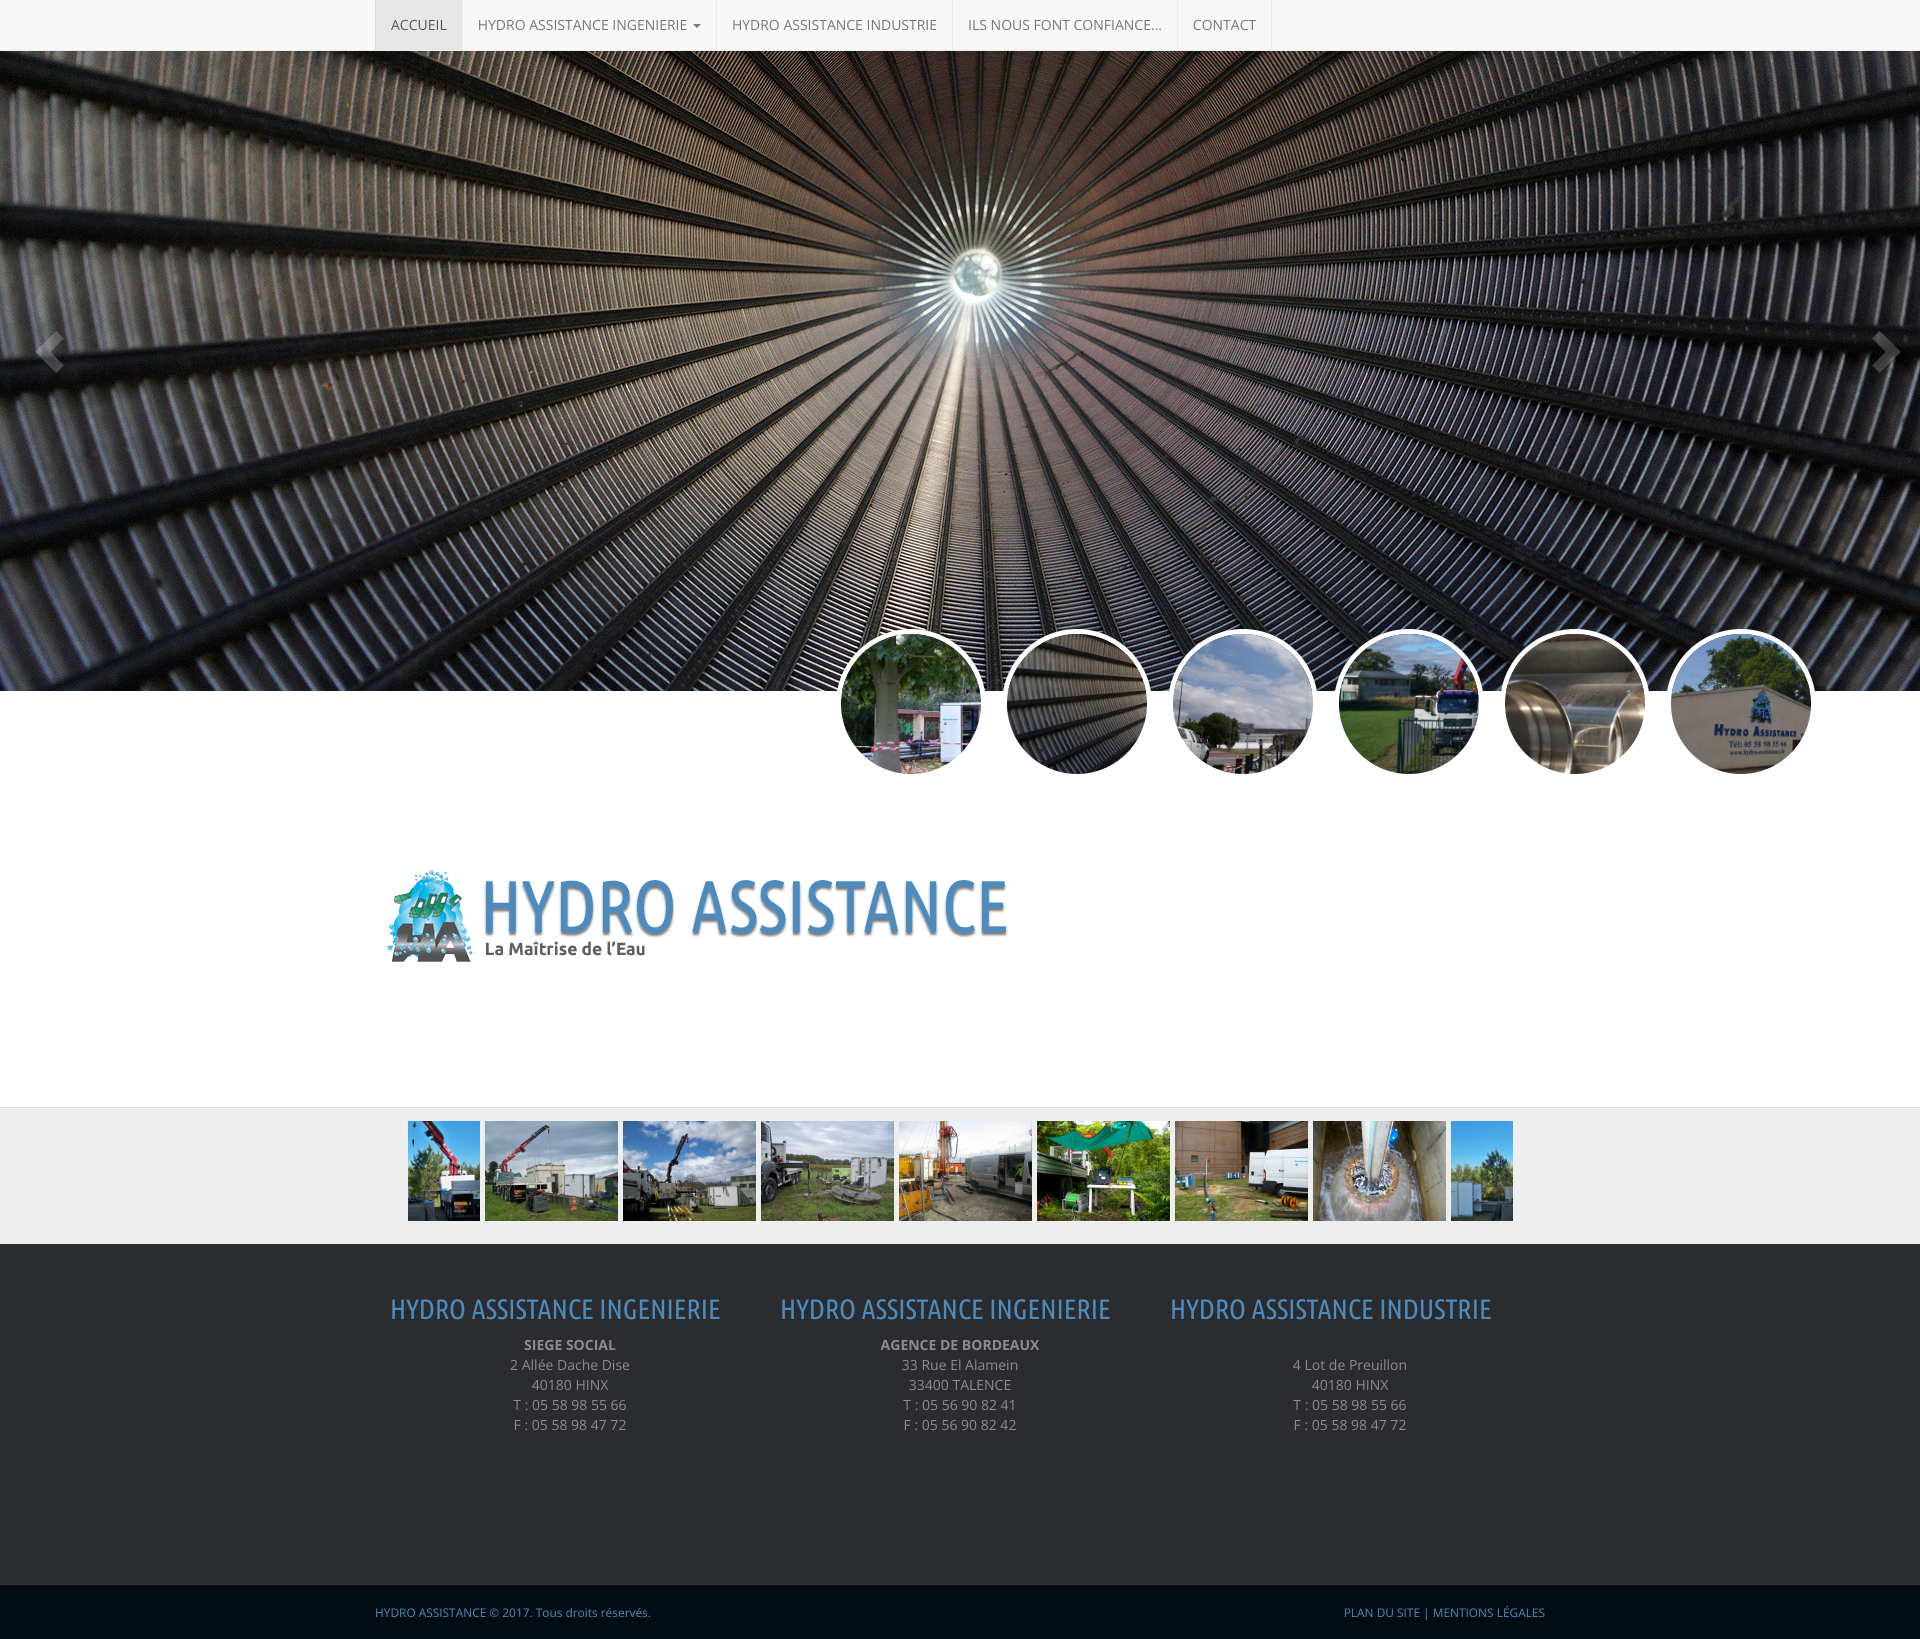This screenshot has height=1639, width=1920.
Task: Click the Hydro Assistance © 2017 copyright text
Action: pyautogui.click(x=512, y=1612)
